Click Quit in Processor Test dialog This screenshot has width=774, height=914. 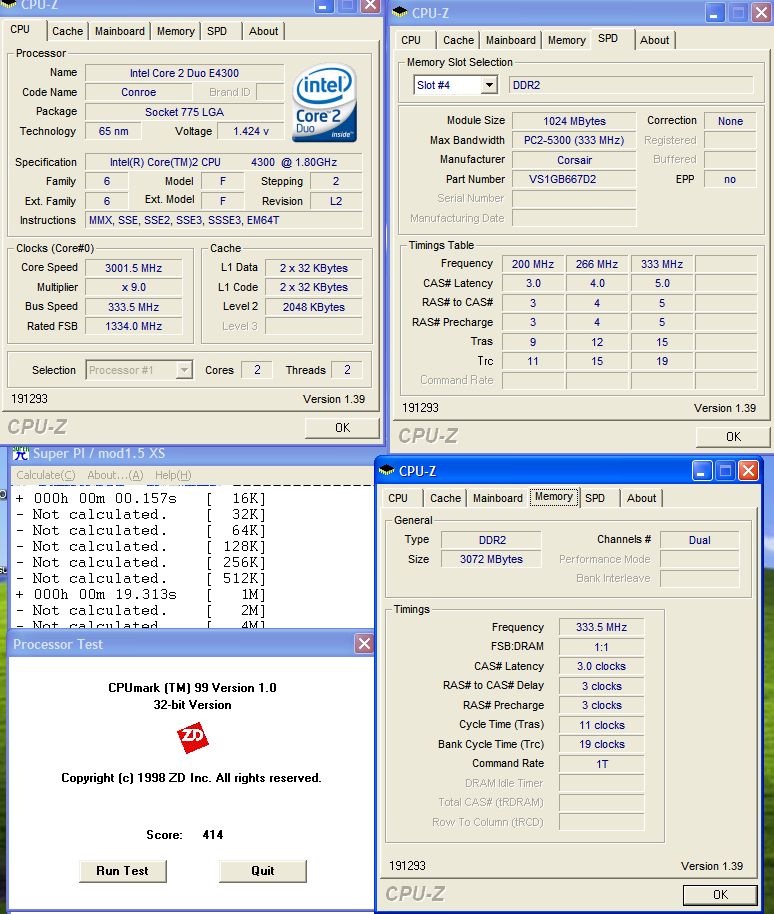click(x=263, y=871)
